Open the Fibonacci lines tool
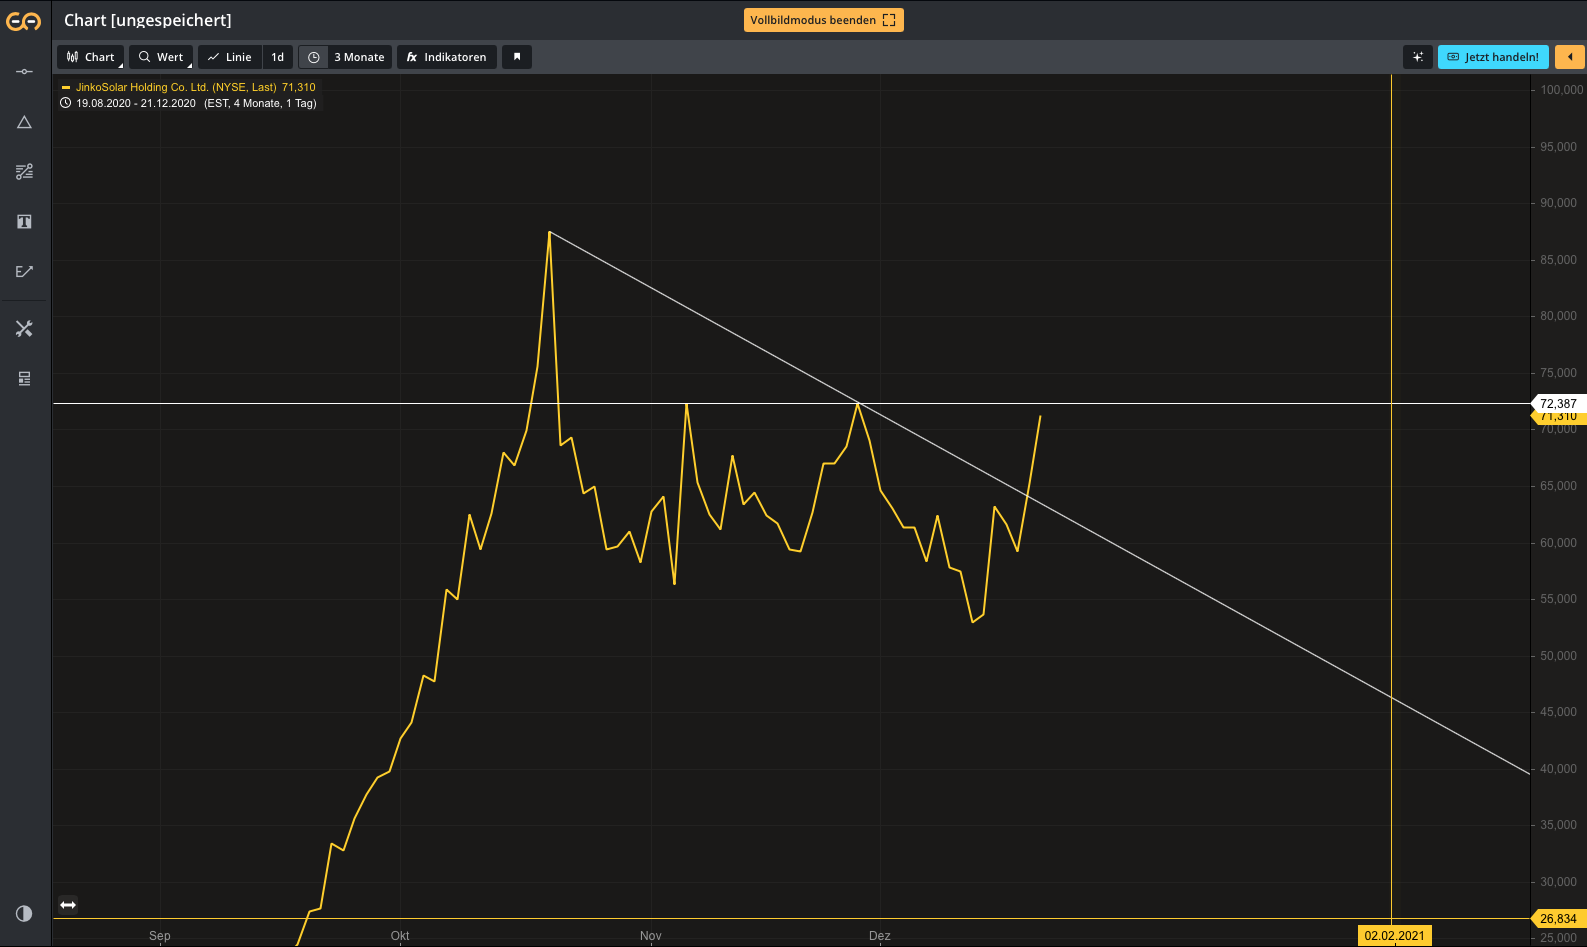The width and height of the screenshot is (1587, 947). [24, 172]
